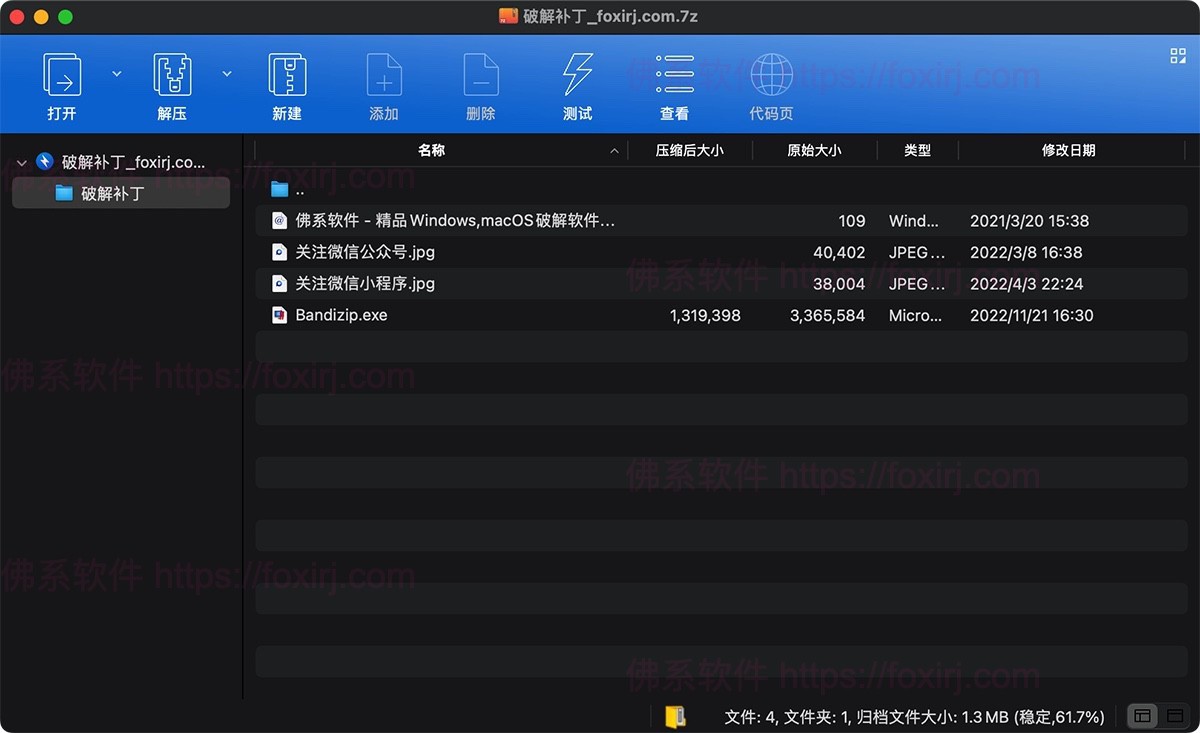
Task: Open the 查看 viewer icon
Action: click(x=674, y=75)
